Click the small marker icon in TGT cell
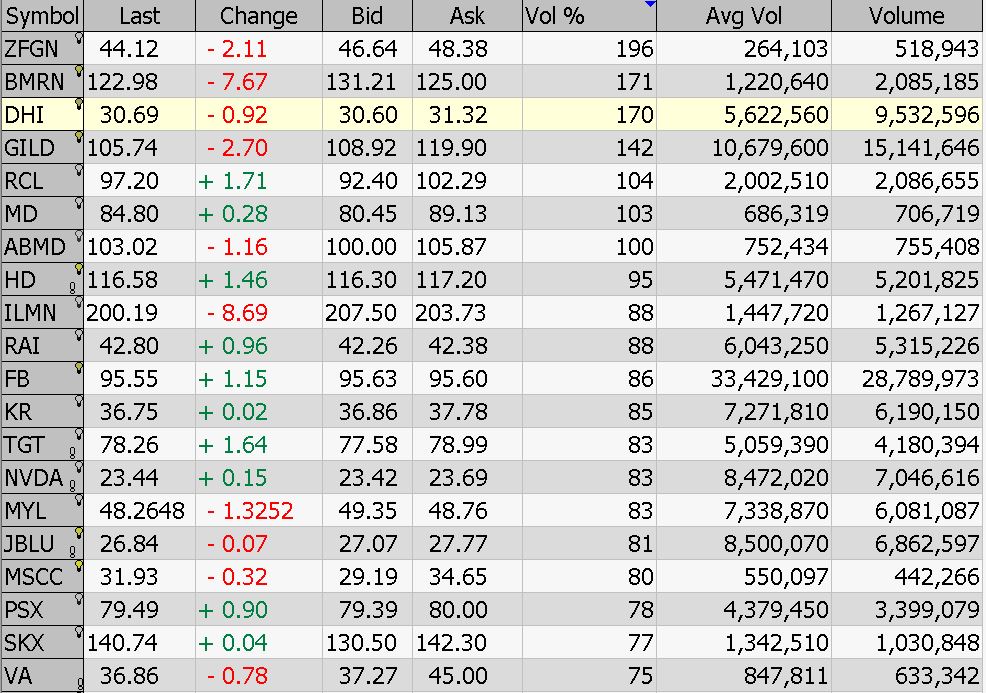Viewport: 986px width, 693px height. coord(72,453)
